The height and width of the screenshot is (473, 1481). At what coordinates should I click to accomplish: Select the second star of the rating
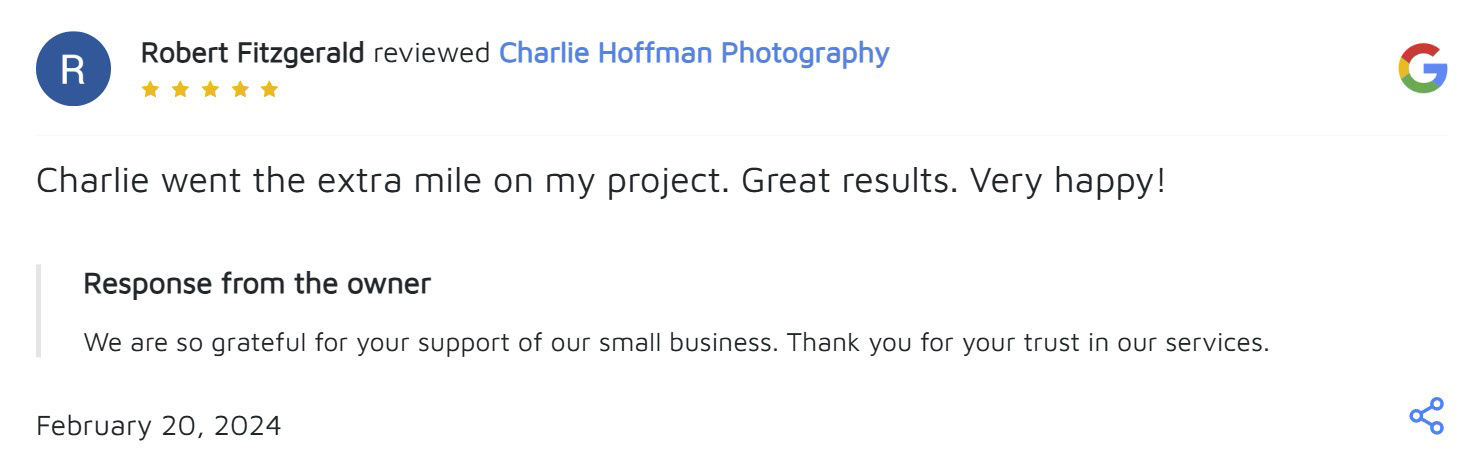click(x=180, y=90)
